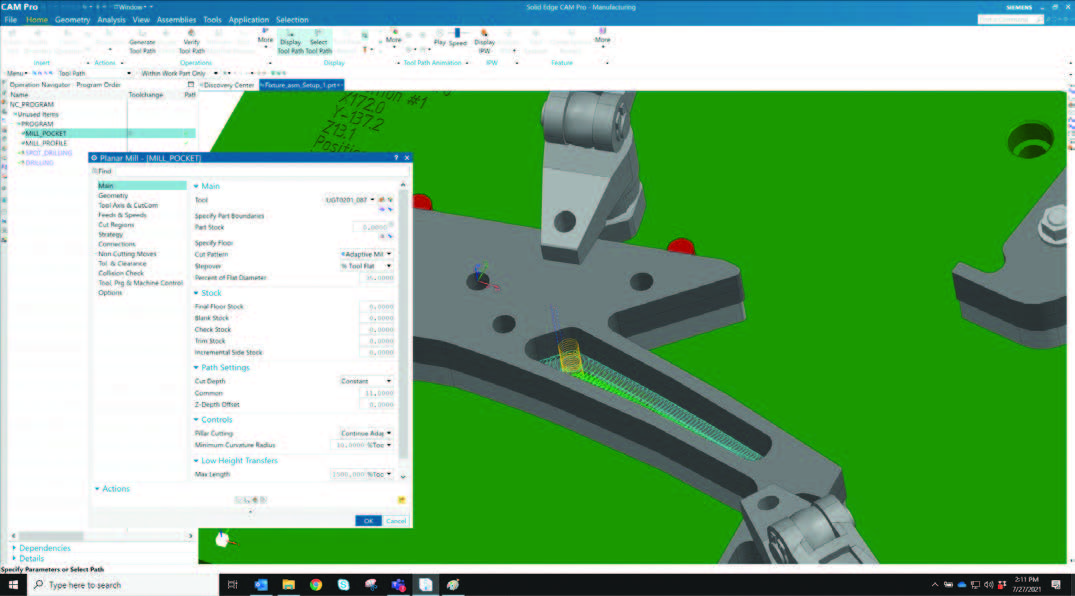Screen dimensions: 1075x596
Task: Open More in the Operations group
Action: (x=265, y=36)
